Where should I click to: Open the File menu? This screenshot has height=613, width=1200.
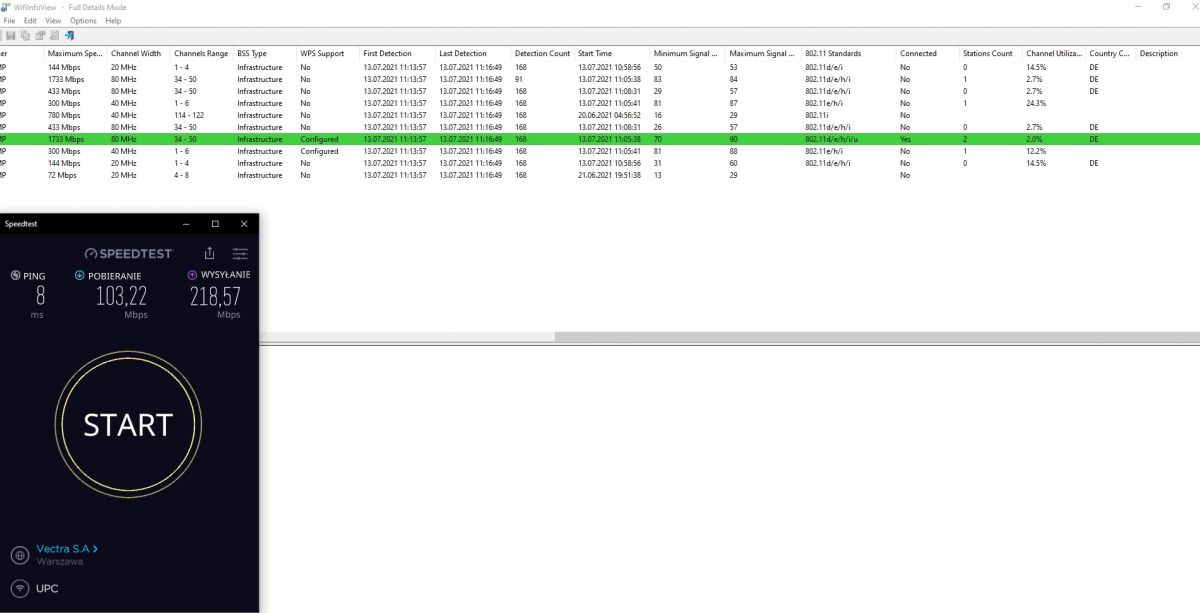10,20
